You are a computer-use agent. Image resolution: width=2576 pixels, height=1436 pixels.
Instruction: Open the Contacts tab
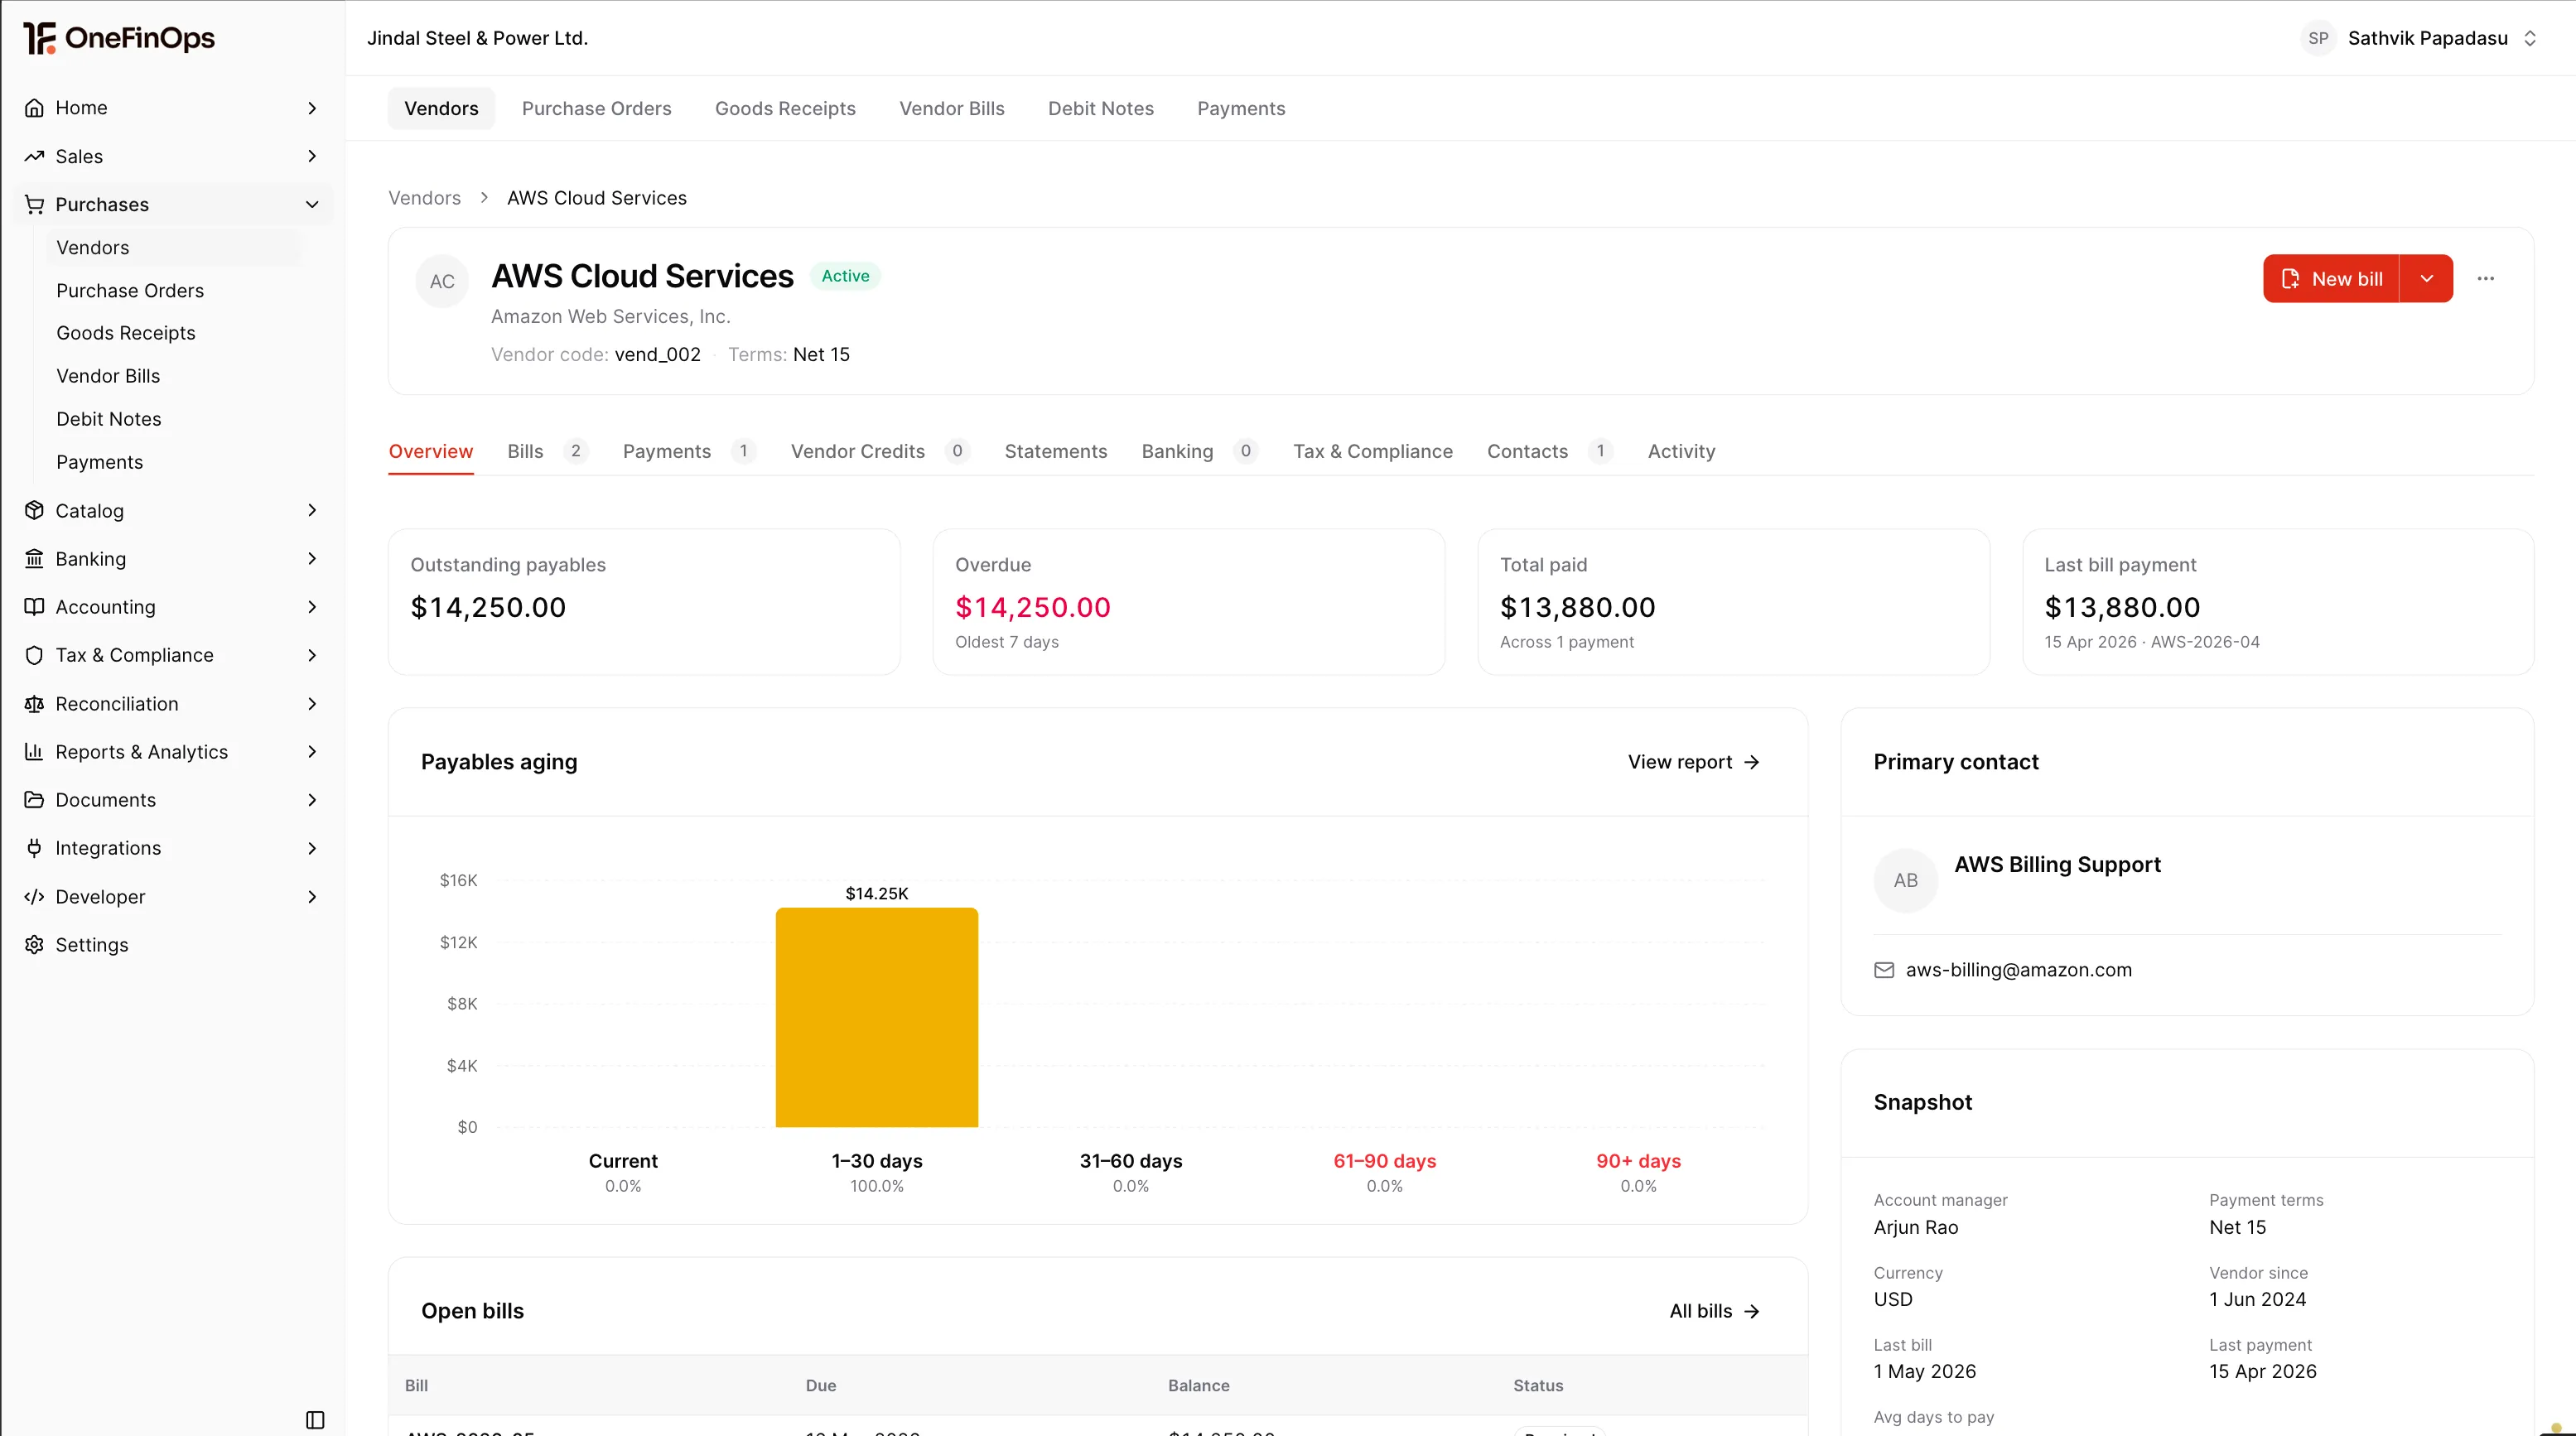(1549, 451)
